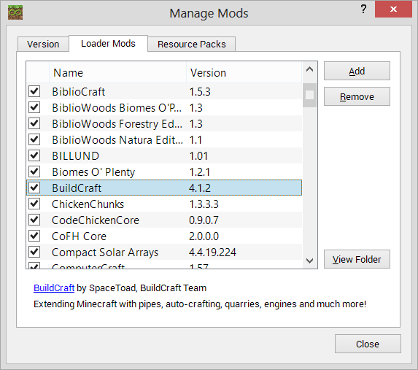Viewport: 418px width, 370px height.
Task: Select the BiblioWoods Natura Edit... row
Action: pos(164,140)
